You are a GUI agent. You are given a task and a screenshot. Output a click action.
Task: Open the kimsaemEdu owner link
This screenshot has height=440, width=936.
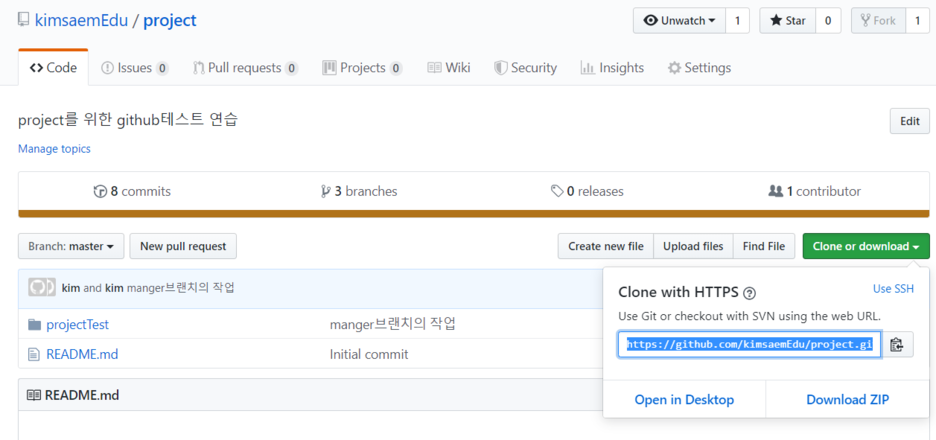pyautogui.click(x=81, y=20)
